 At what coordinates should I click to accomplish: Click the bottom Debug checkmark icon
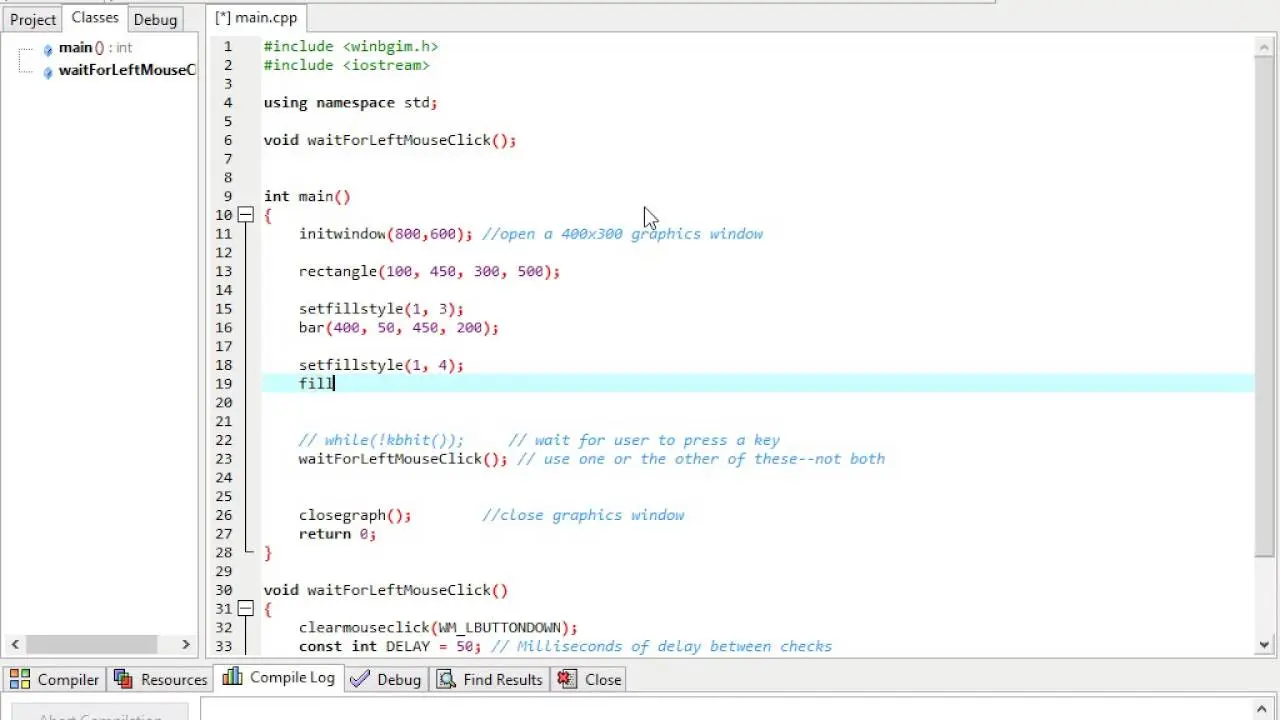pyautogui.click(x=360, y=679)
